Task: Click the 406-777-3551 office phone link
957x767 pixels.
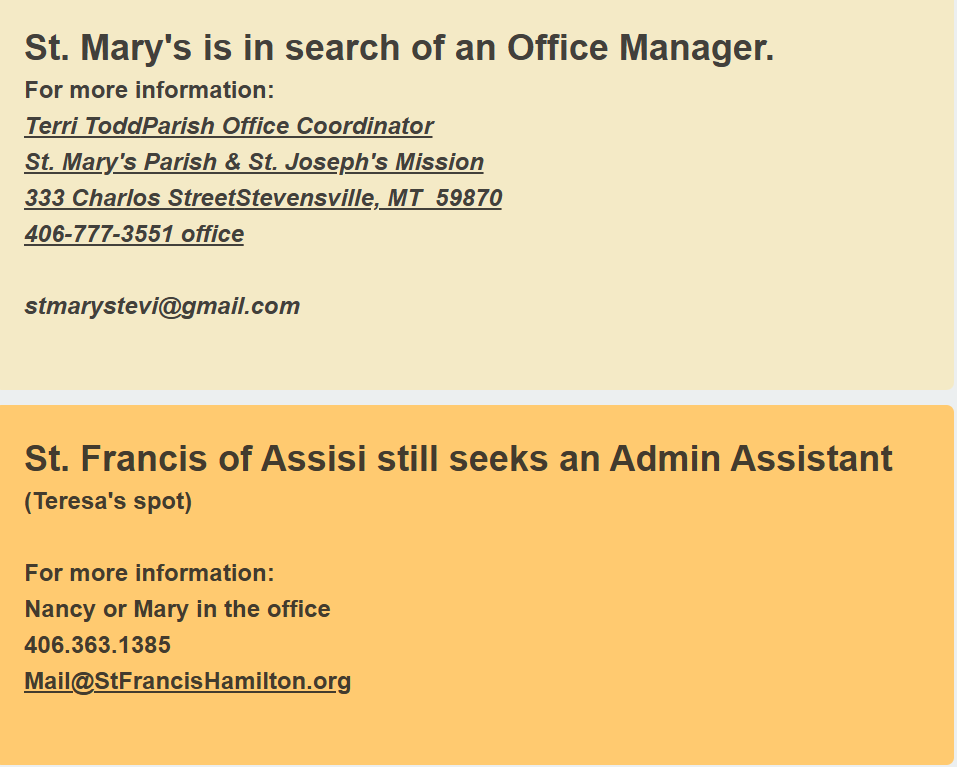Action: 134,234
